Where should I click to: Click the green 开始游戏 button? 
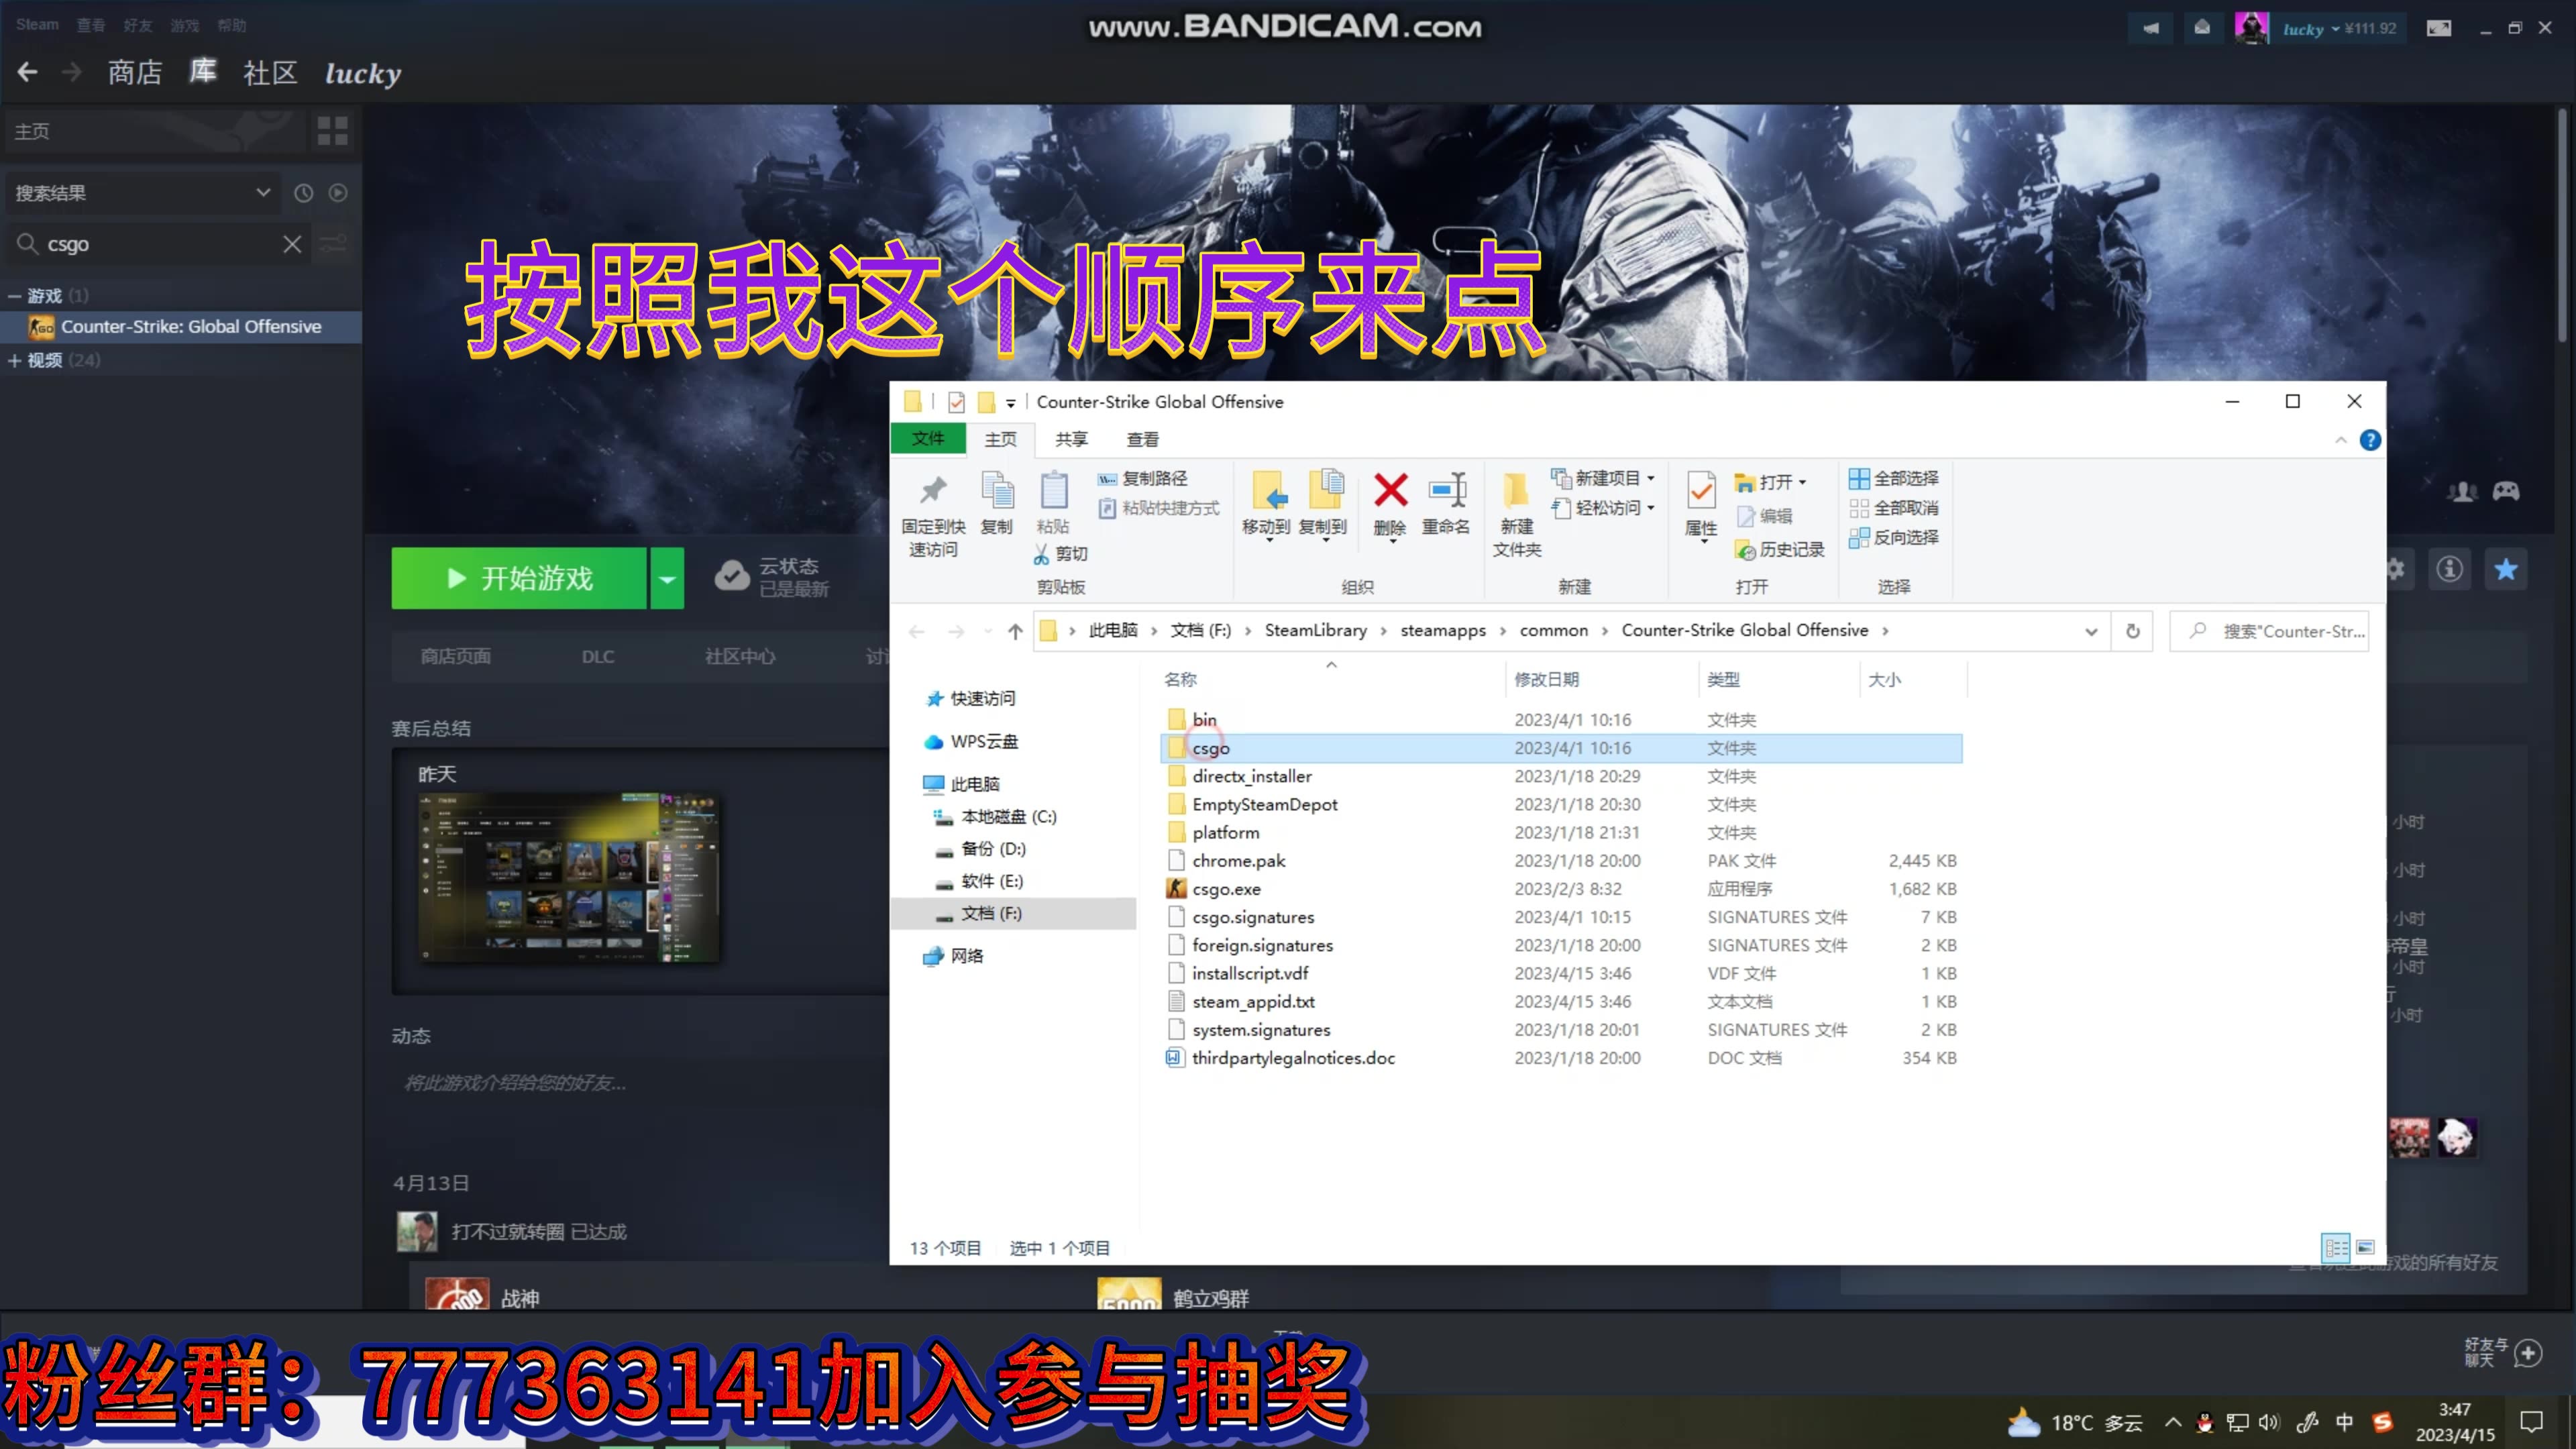point(519,578)
